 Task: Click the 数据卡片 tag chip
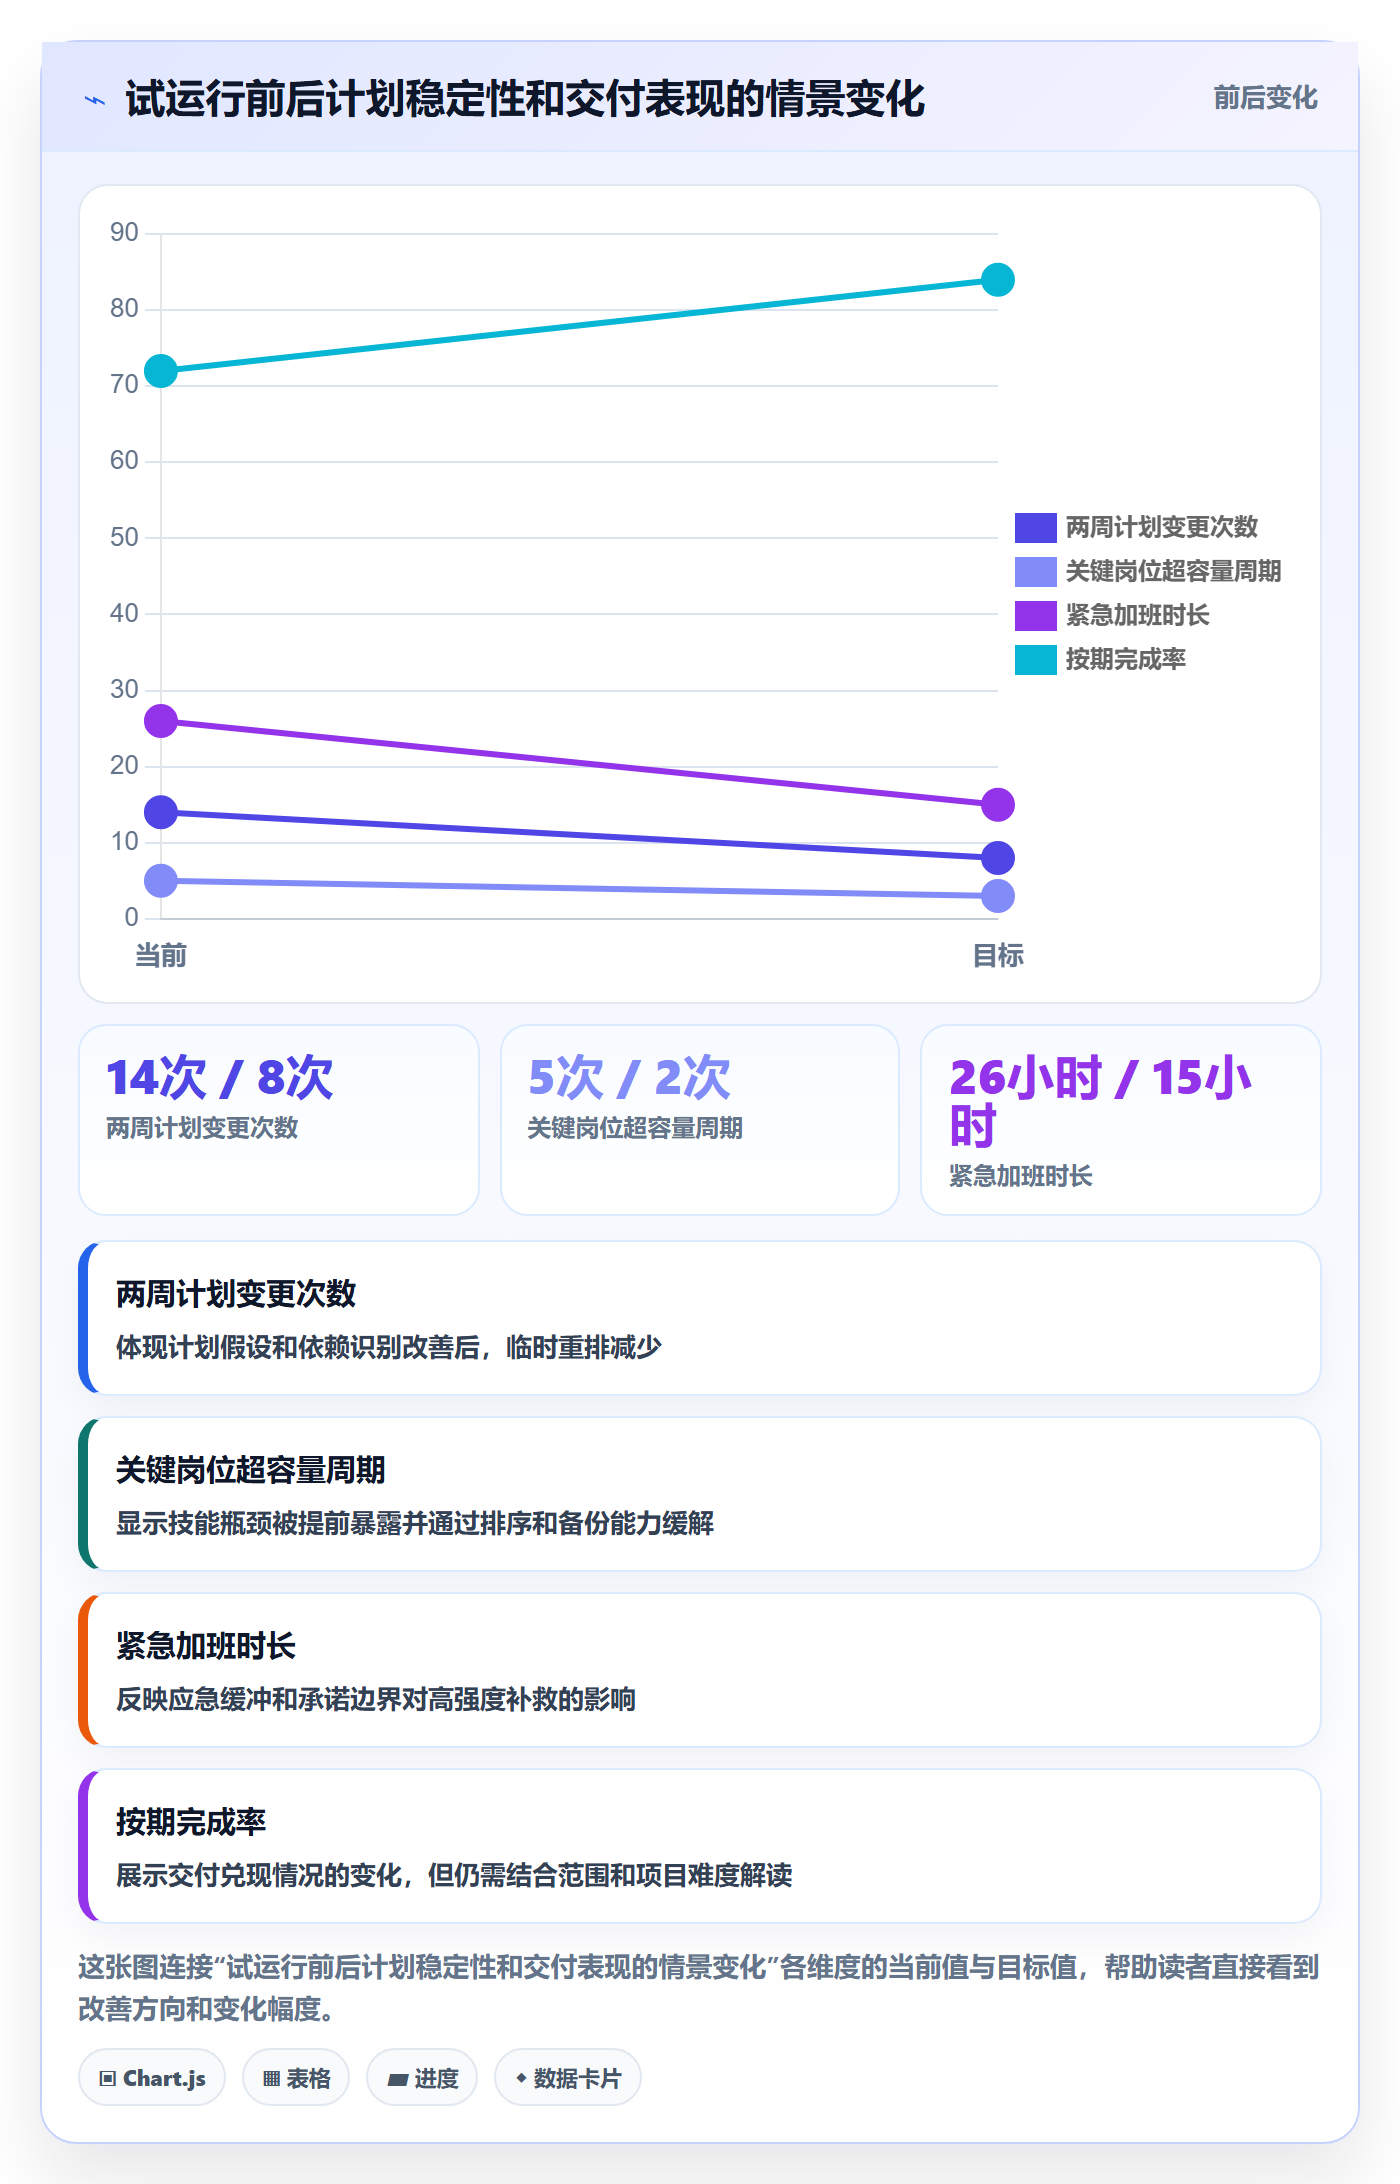[x=568, y=2078]
